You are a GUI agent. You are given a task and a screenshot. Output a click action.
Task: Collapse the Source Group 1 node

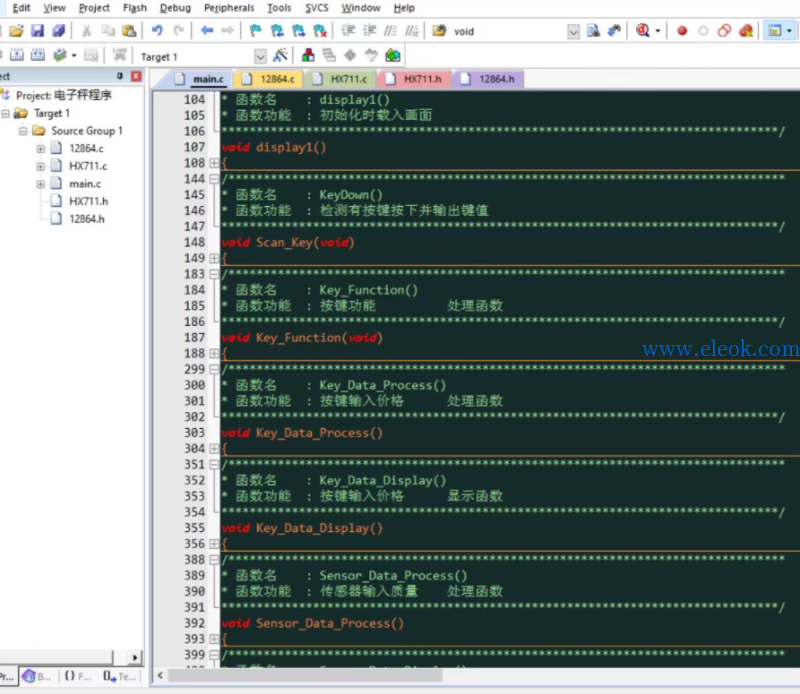pyautogui.click(x=23, y=131)
